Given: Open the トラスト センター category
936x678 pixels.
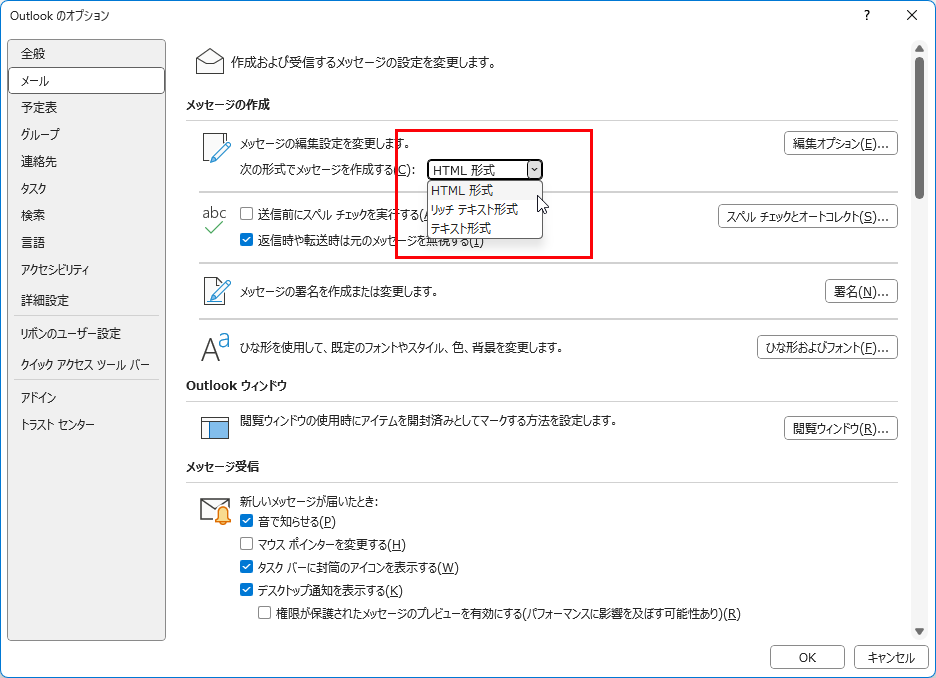Looking at the screenshot, I should coord(87,425).
